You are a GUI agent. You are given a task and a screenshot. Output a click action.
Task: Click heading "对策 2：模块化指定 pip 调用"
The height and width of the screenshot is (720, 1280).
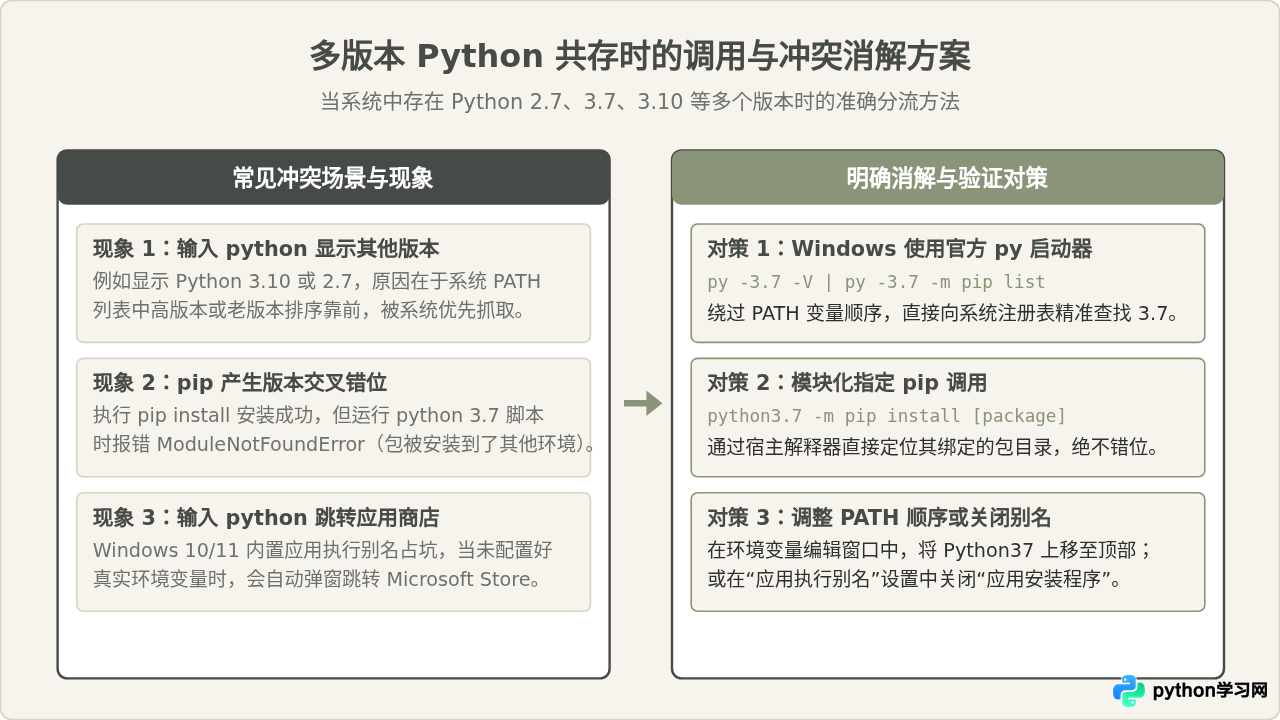tap(847, 383)
